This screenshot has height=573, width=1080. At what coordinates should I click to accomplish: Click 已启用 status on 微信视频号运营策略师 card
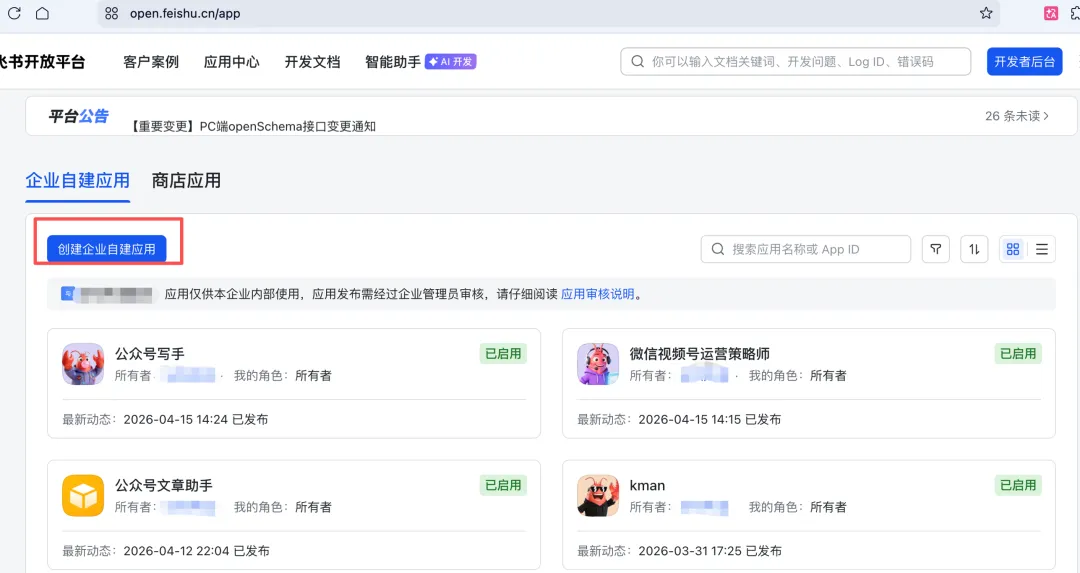tap(1018, 353)
